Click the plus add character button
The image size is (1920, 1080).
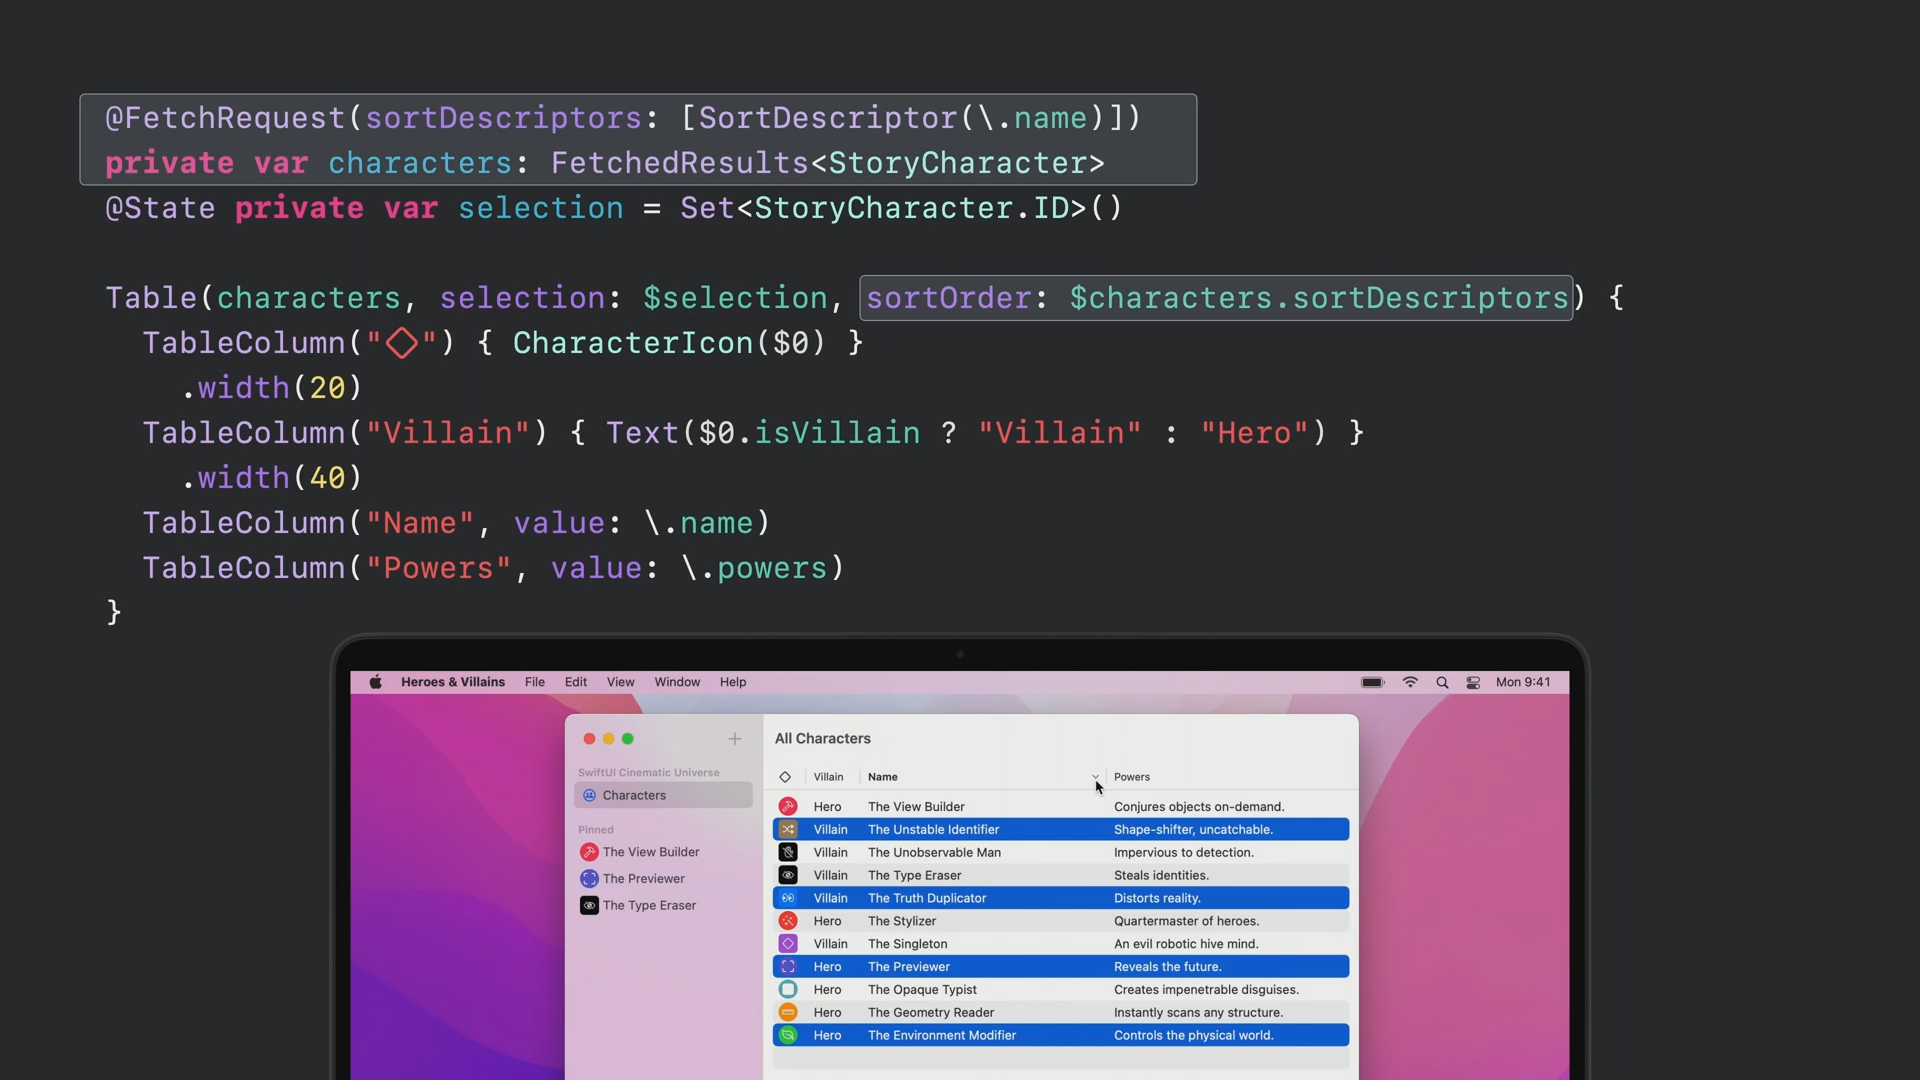pyautogui.click(x=735, y=739)
